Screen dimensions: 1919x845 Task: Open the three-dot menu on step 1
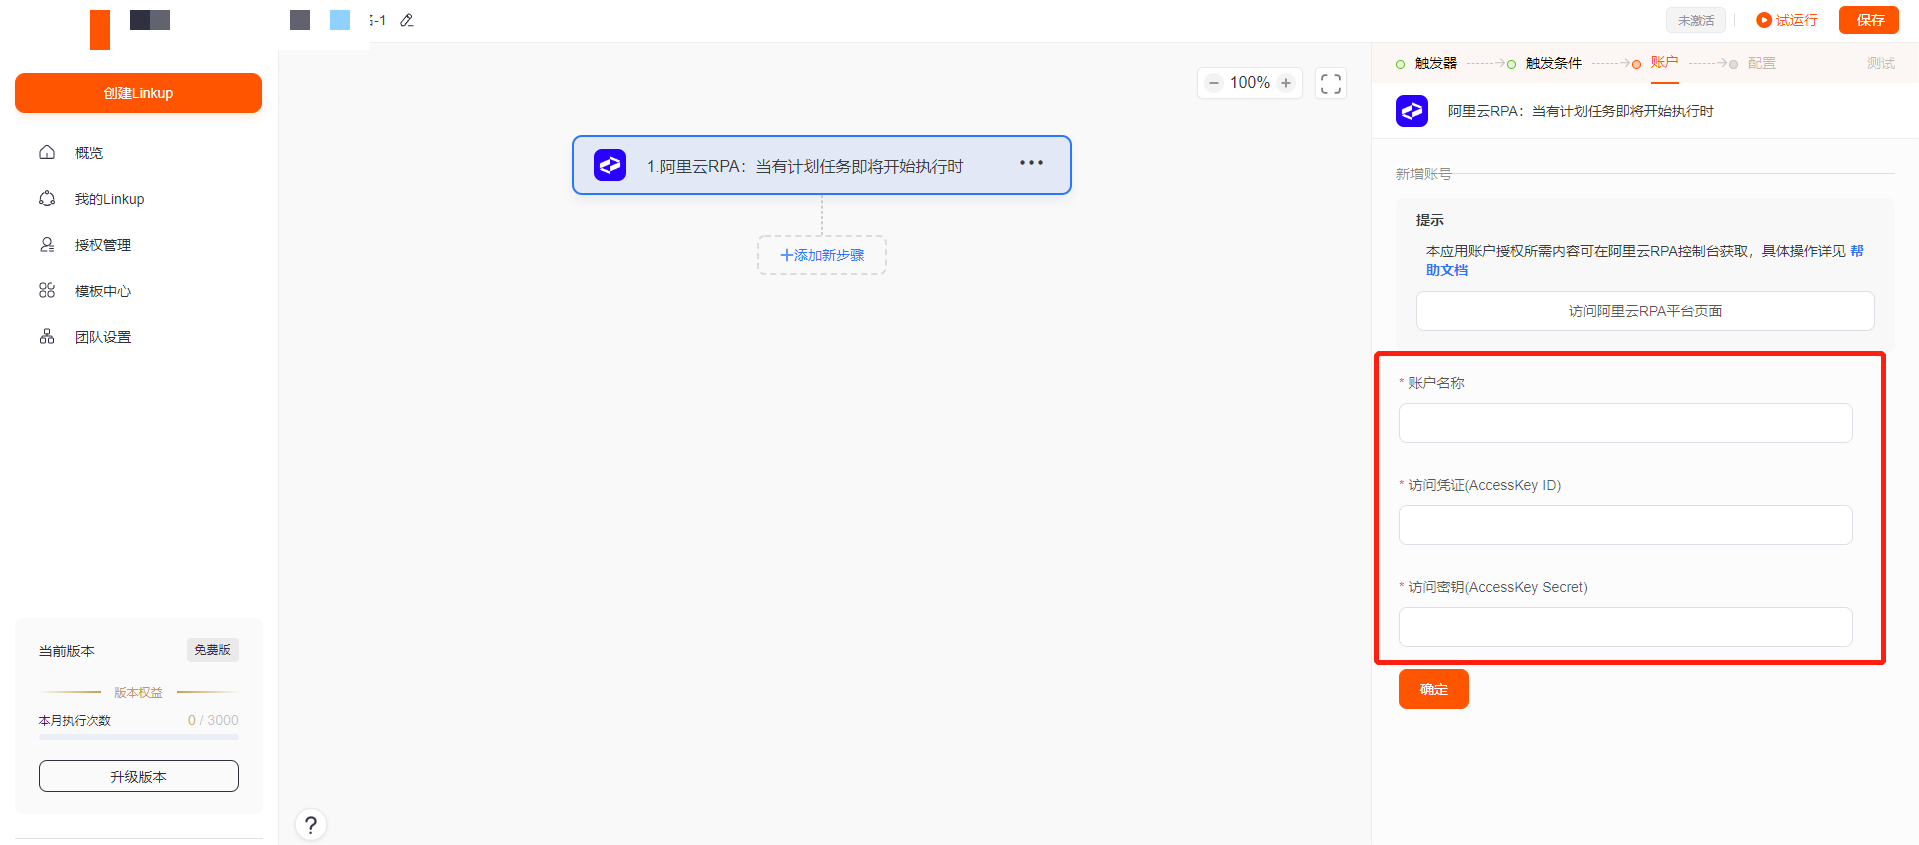1031,163
